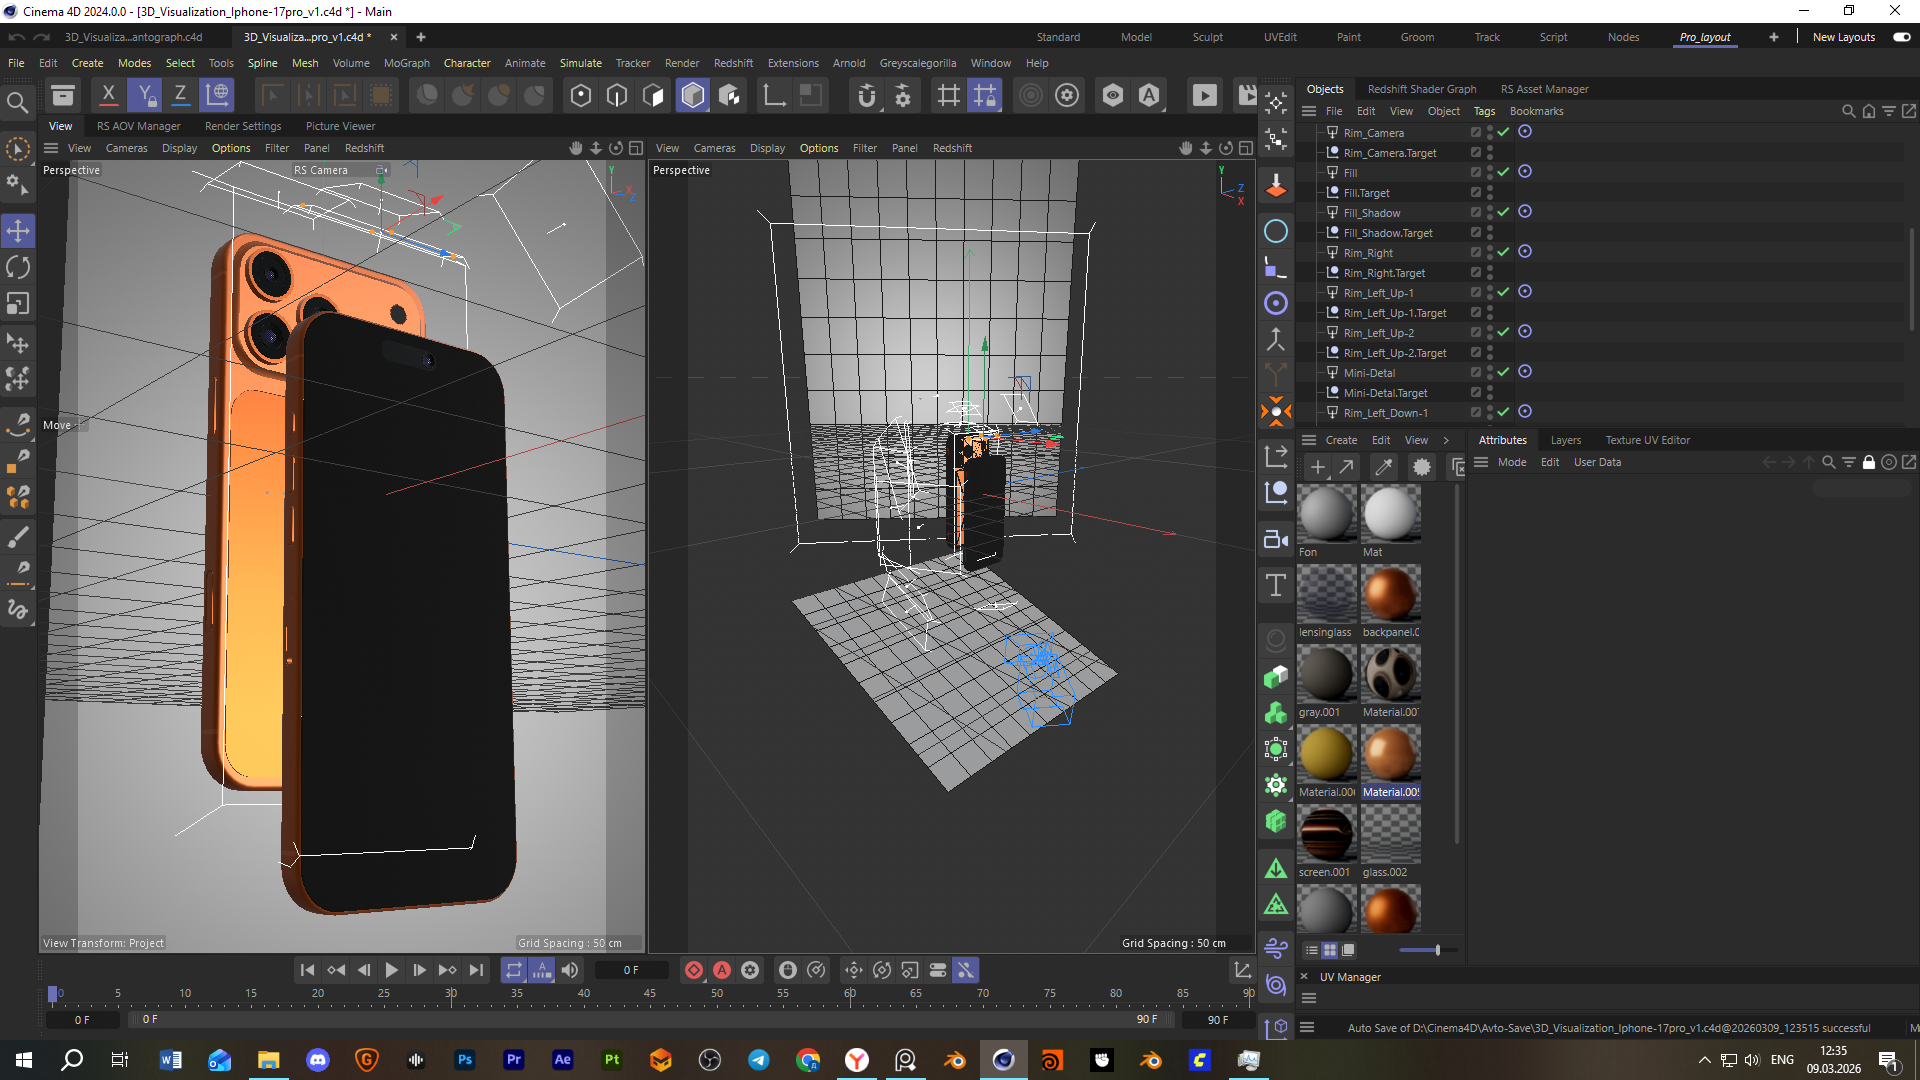
Task: Select the screen.001 striped material
Action: click(1326, 834)
